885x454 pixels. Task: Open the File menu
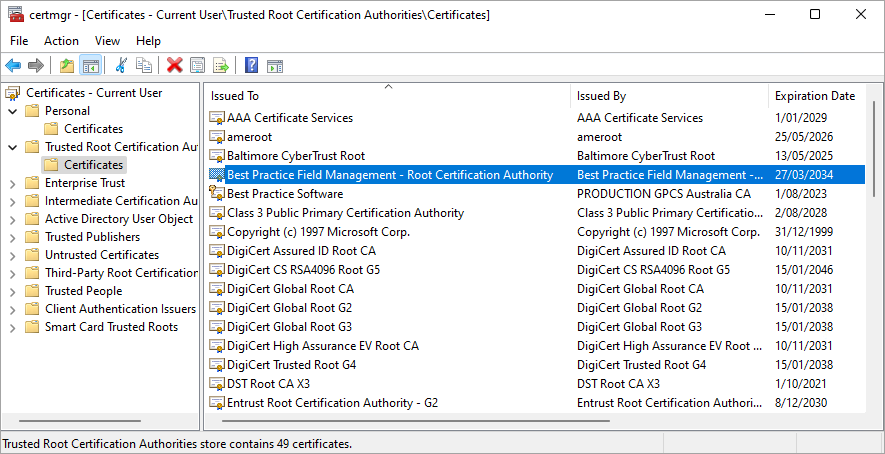pyautogui.click(x=19, y=41)
